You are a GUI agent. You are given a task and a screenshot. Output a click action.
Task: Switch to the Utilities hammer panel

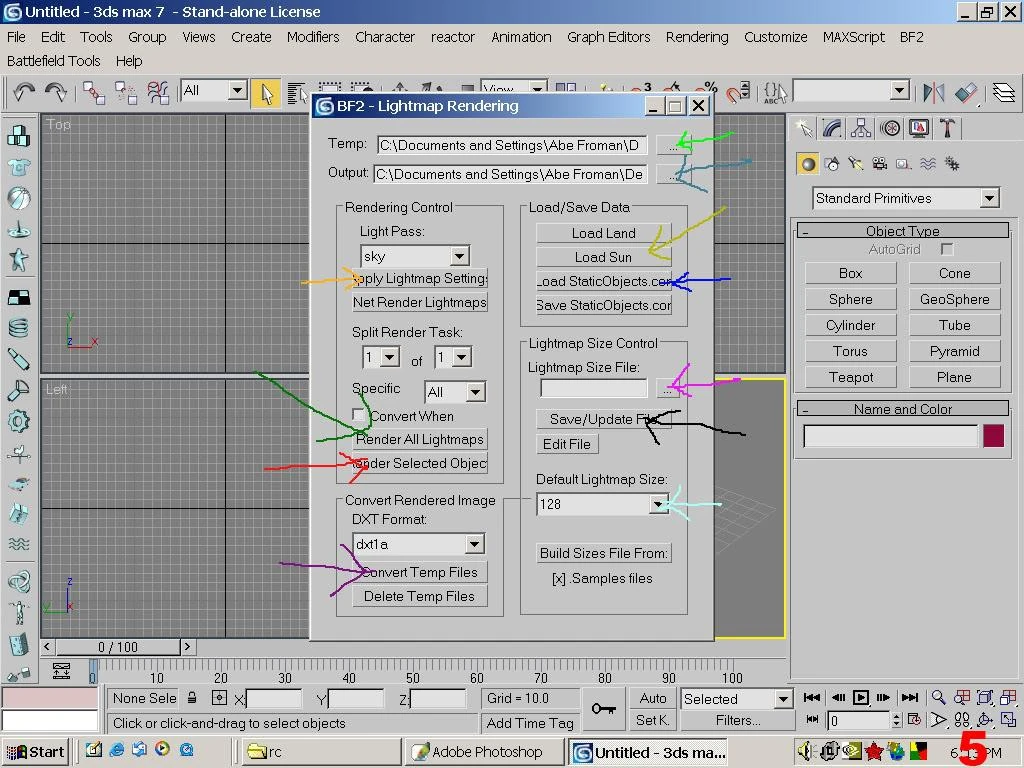[947, 128]
